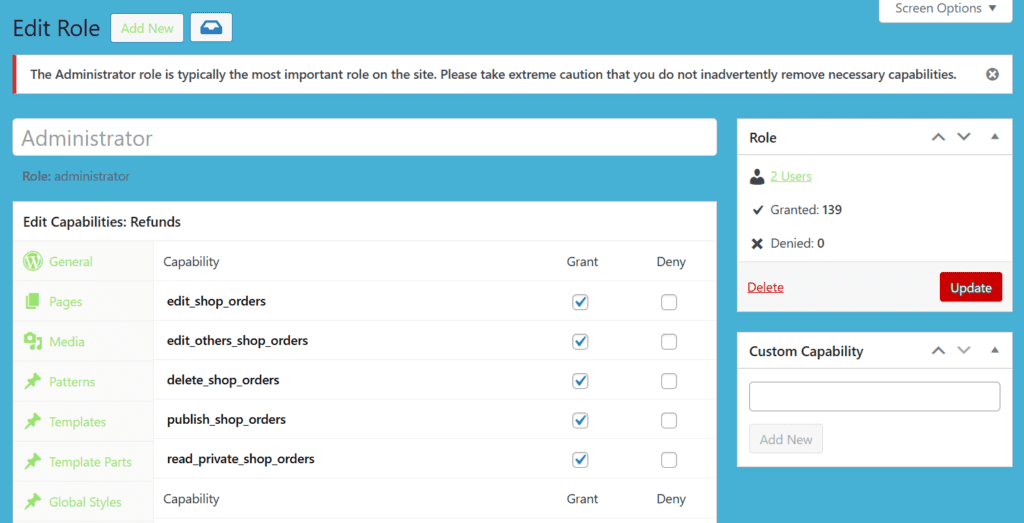Move Role panel down with chevron
1024x523 pixels.
(964, 137)
